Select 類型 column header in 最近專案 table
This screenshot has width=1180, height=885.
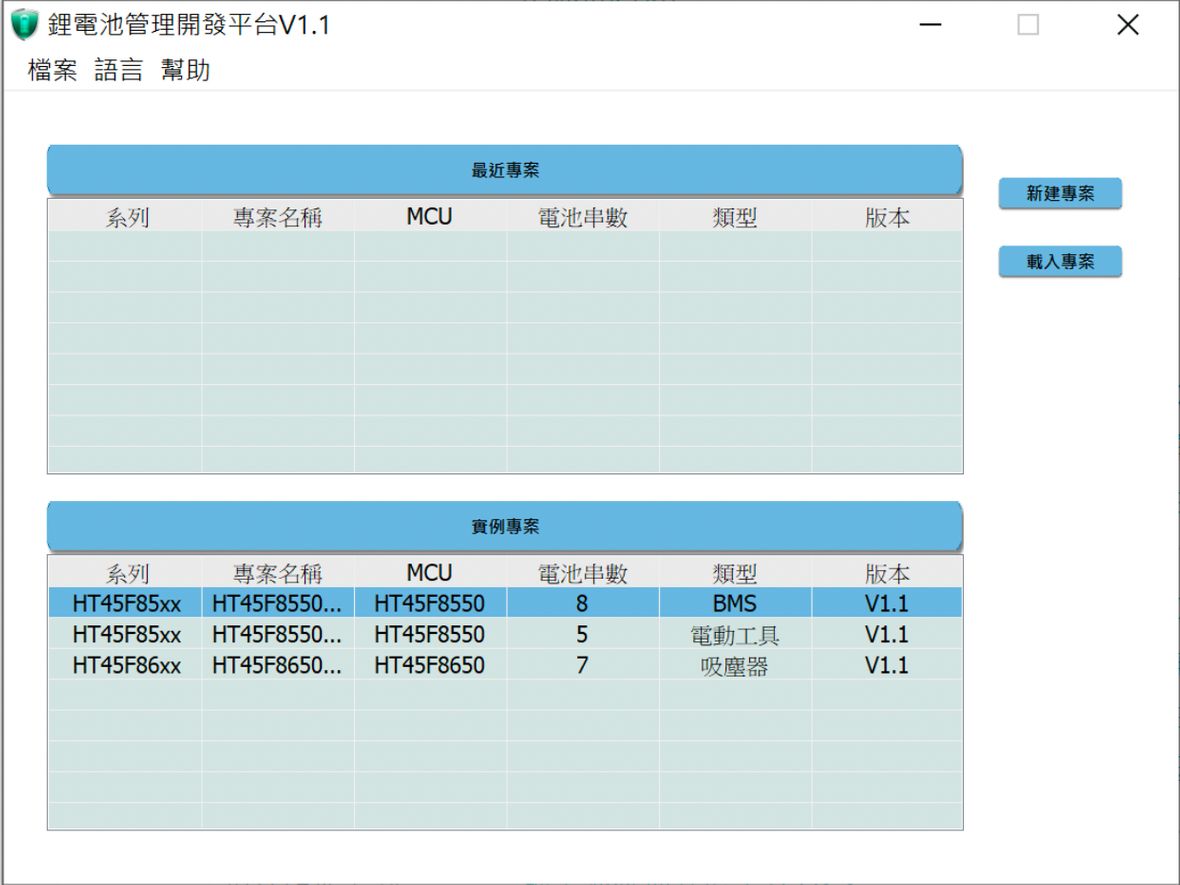(734, 217)
